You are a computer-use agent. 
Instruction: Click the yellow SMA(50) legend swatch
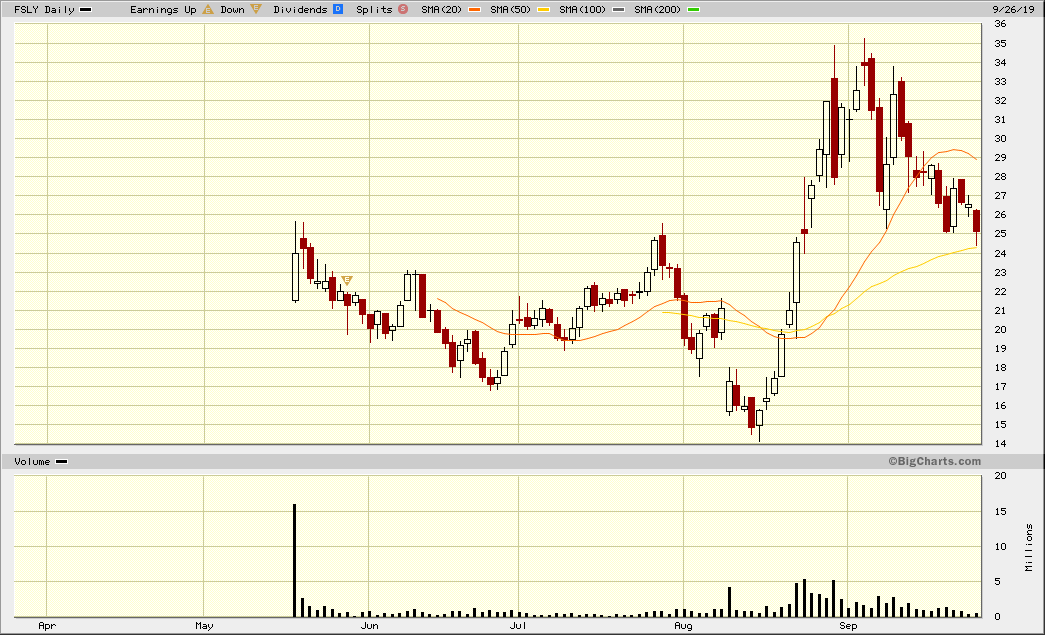pyautogui.click(x=544, y=10)
